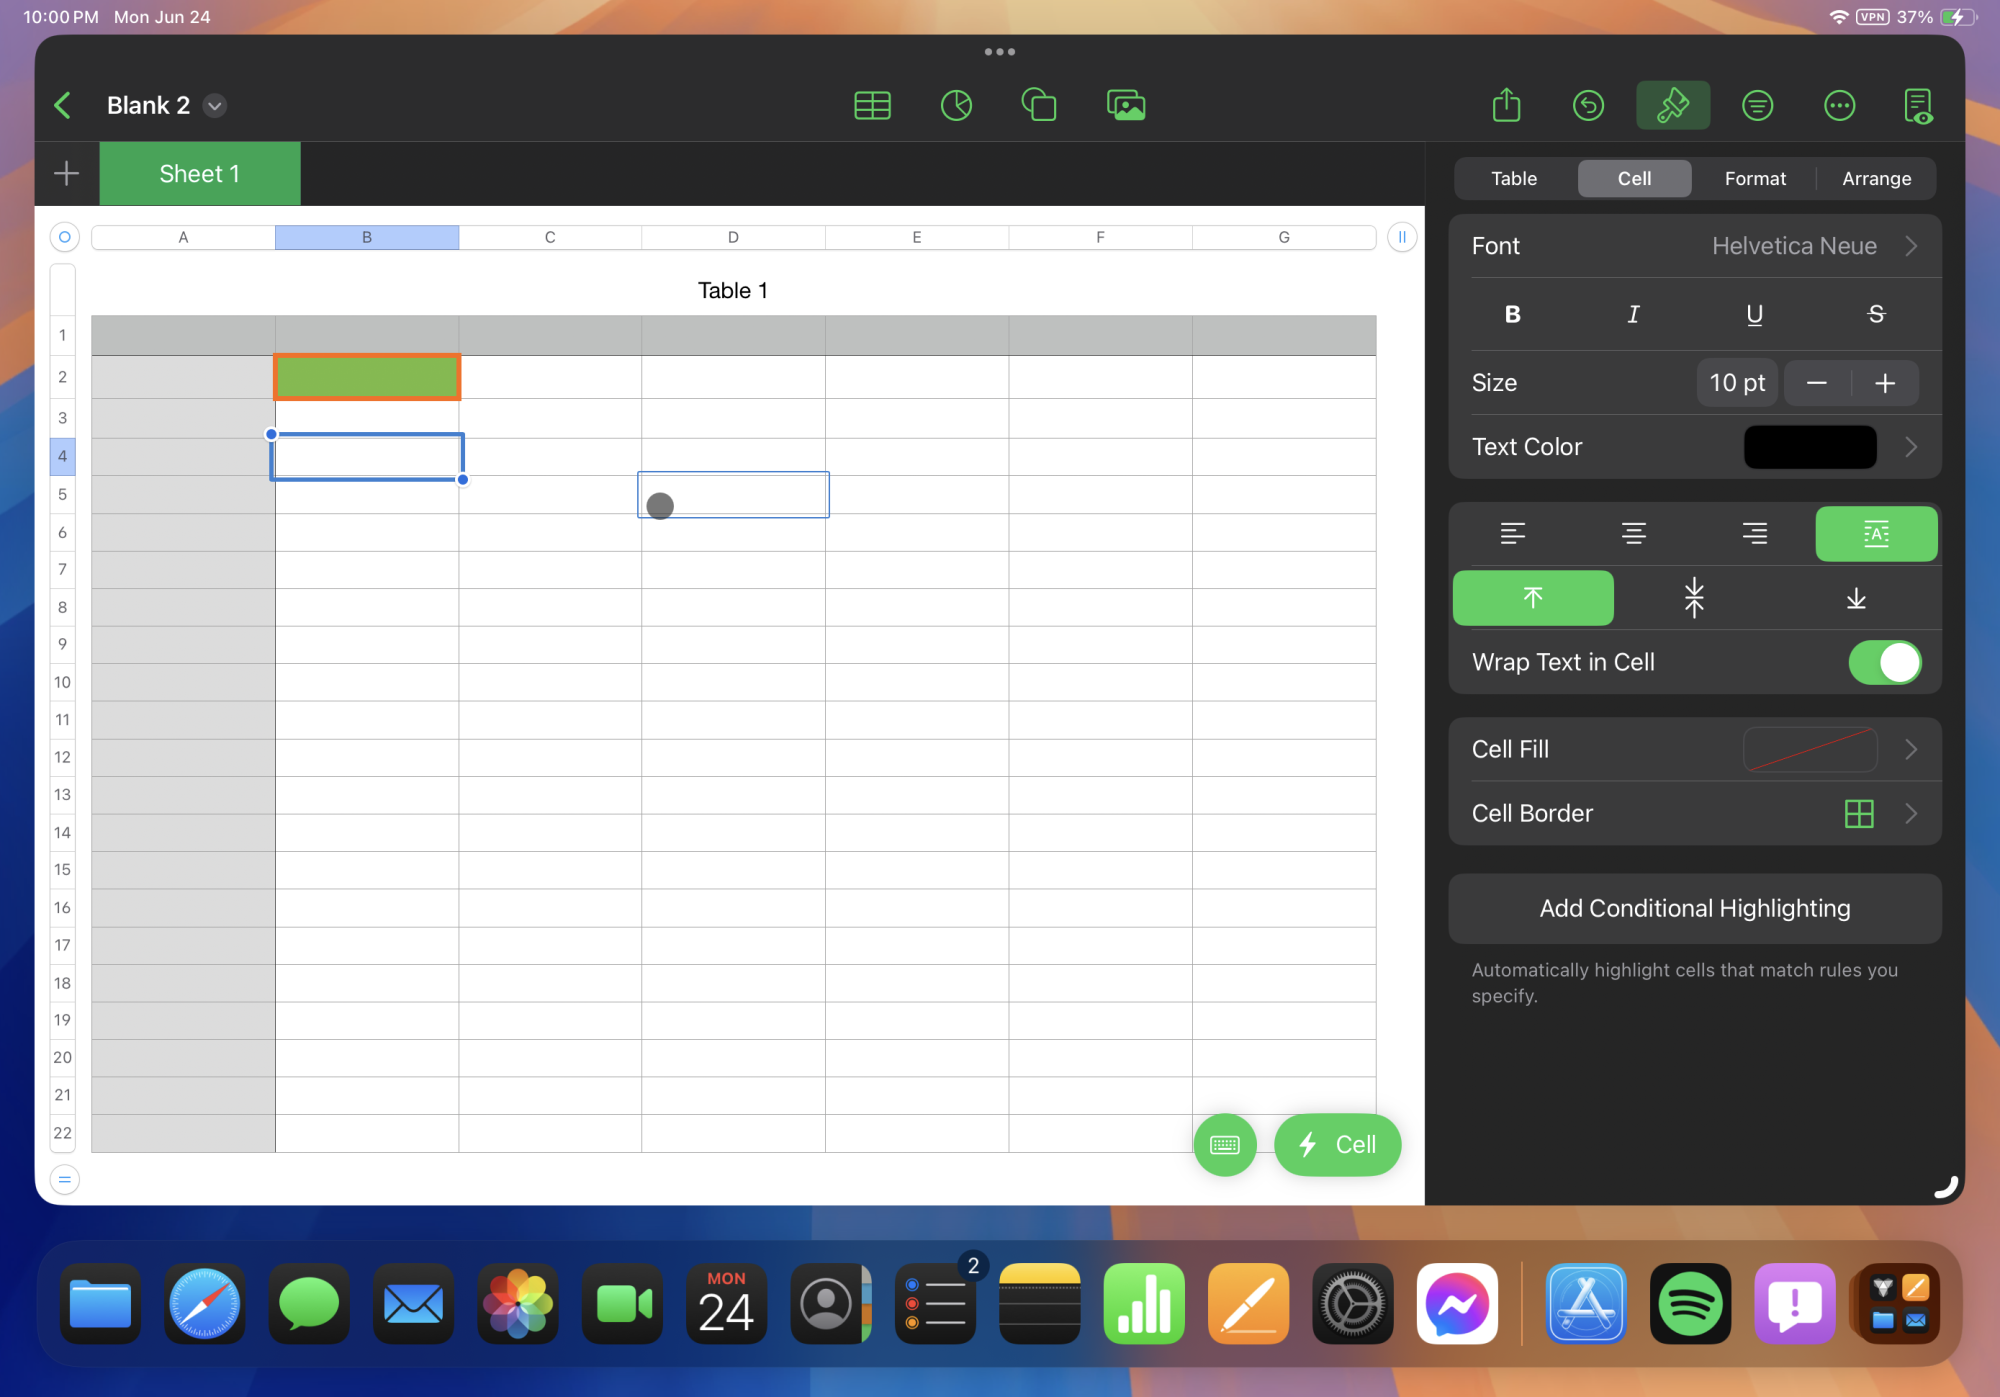Click Add Conditional Highlighting button
2000x1397 pixels.
tap(1694, 908)
